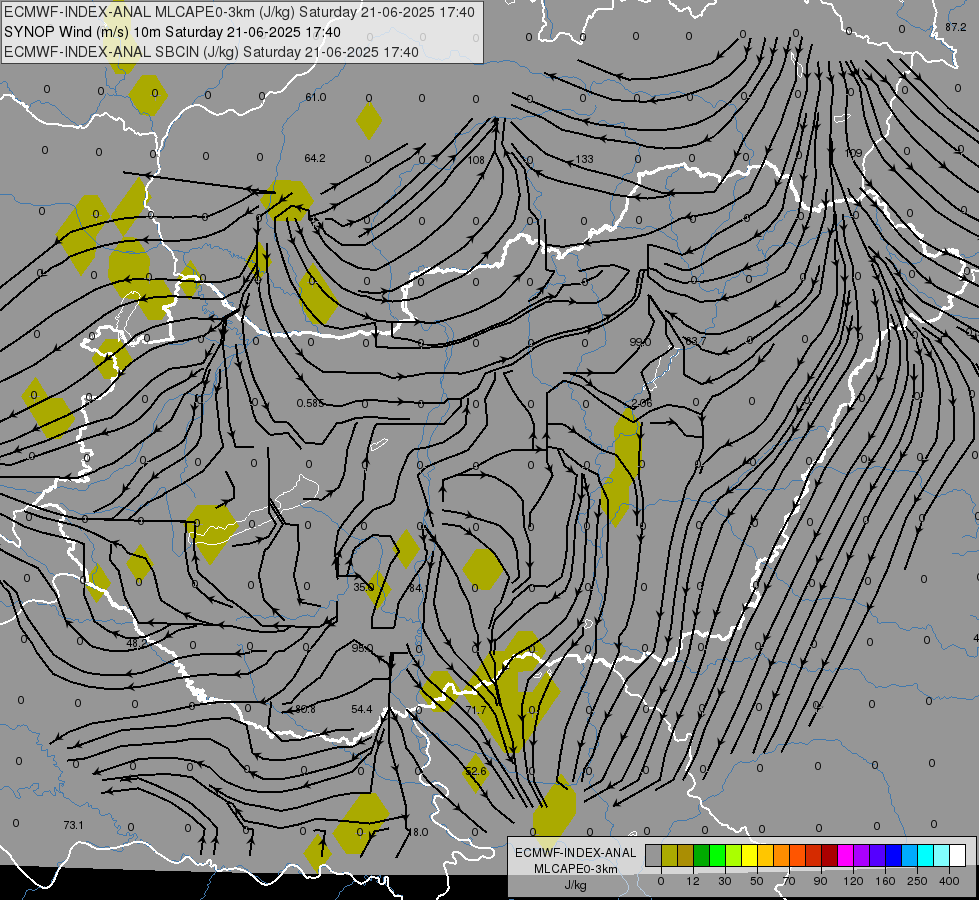
Task: Click the legend title ECMWF-INDEX-ANAL
Action: click(576, 853)
